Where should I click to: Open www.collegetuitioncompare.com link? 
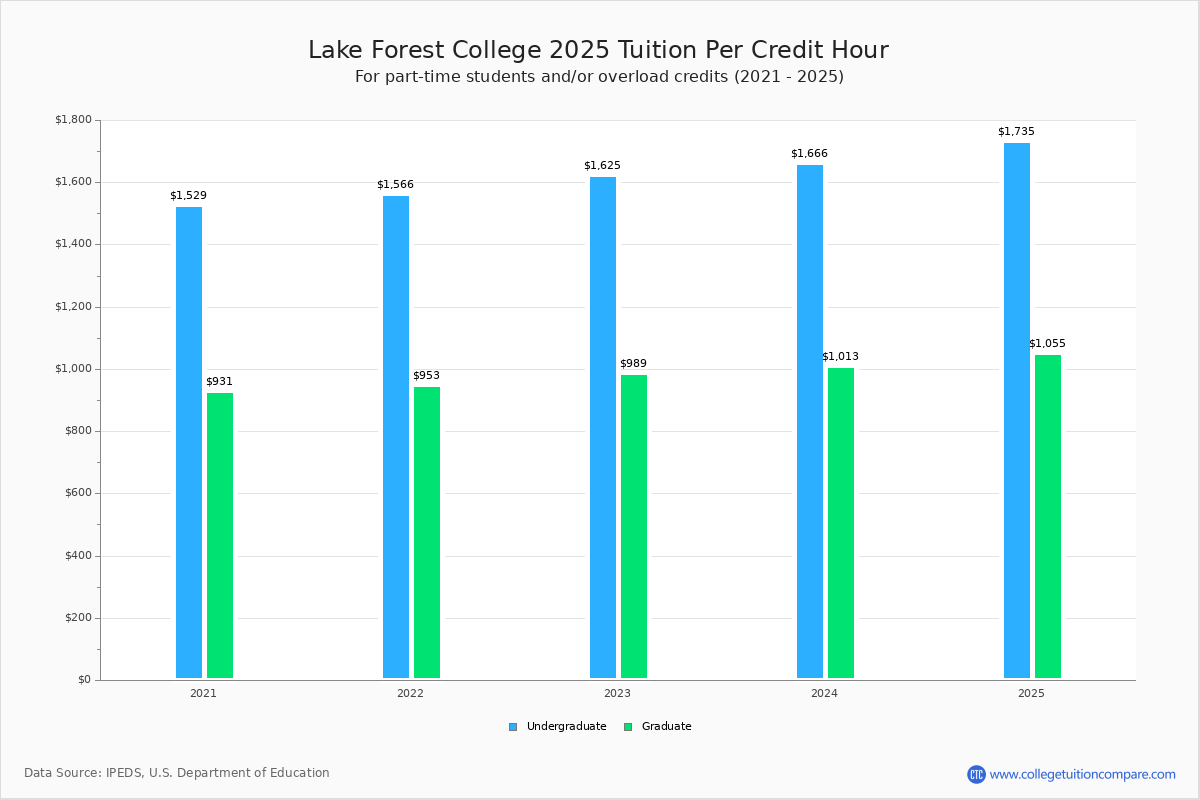pos(1082,774)
